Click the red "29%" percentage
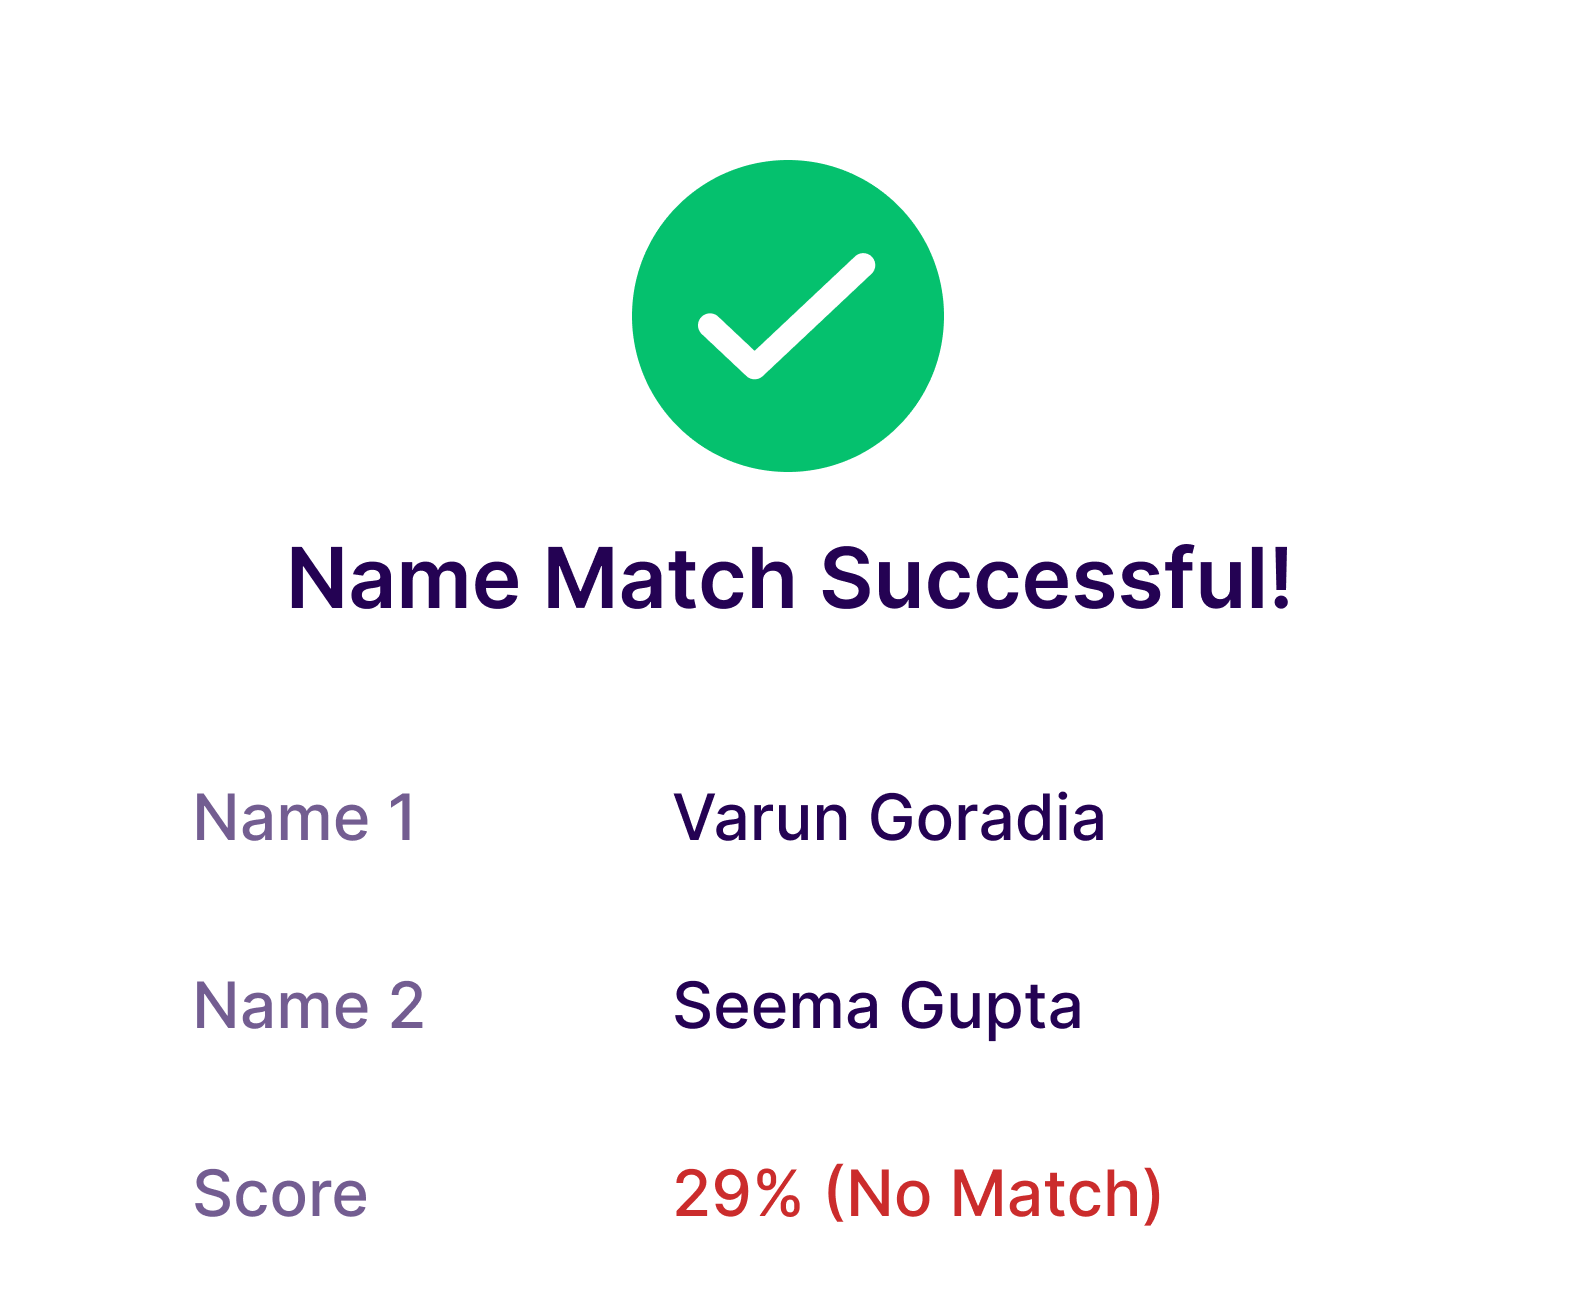Image resolution: width=1576 pixels, height=1301 pixels. pyautogui.click(x=737, y=1193)
